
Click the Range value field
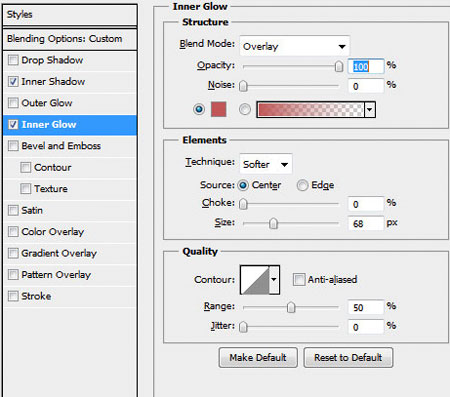click(366, 307)
